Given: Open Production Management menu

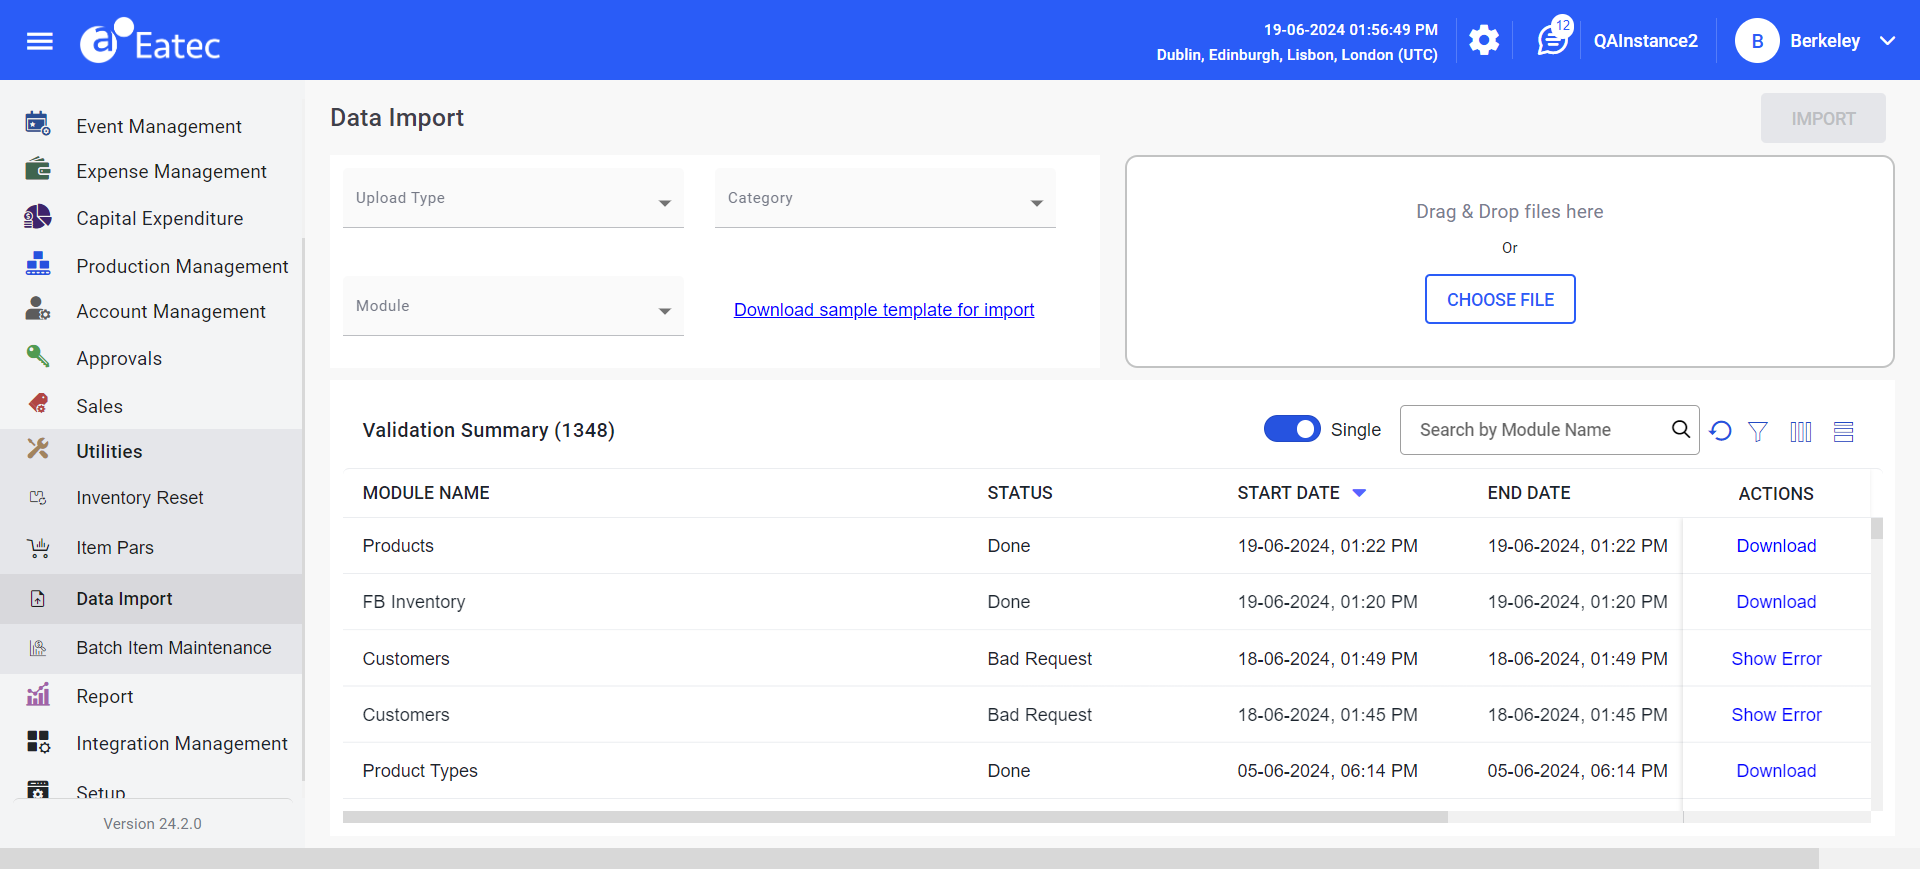Looking at the screenshot, I should click(182, 266).
